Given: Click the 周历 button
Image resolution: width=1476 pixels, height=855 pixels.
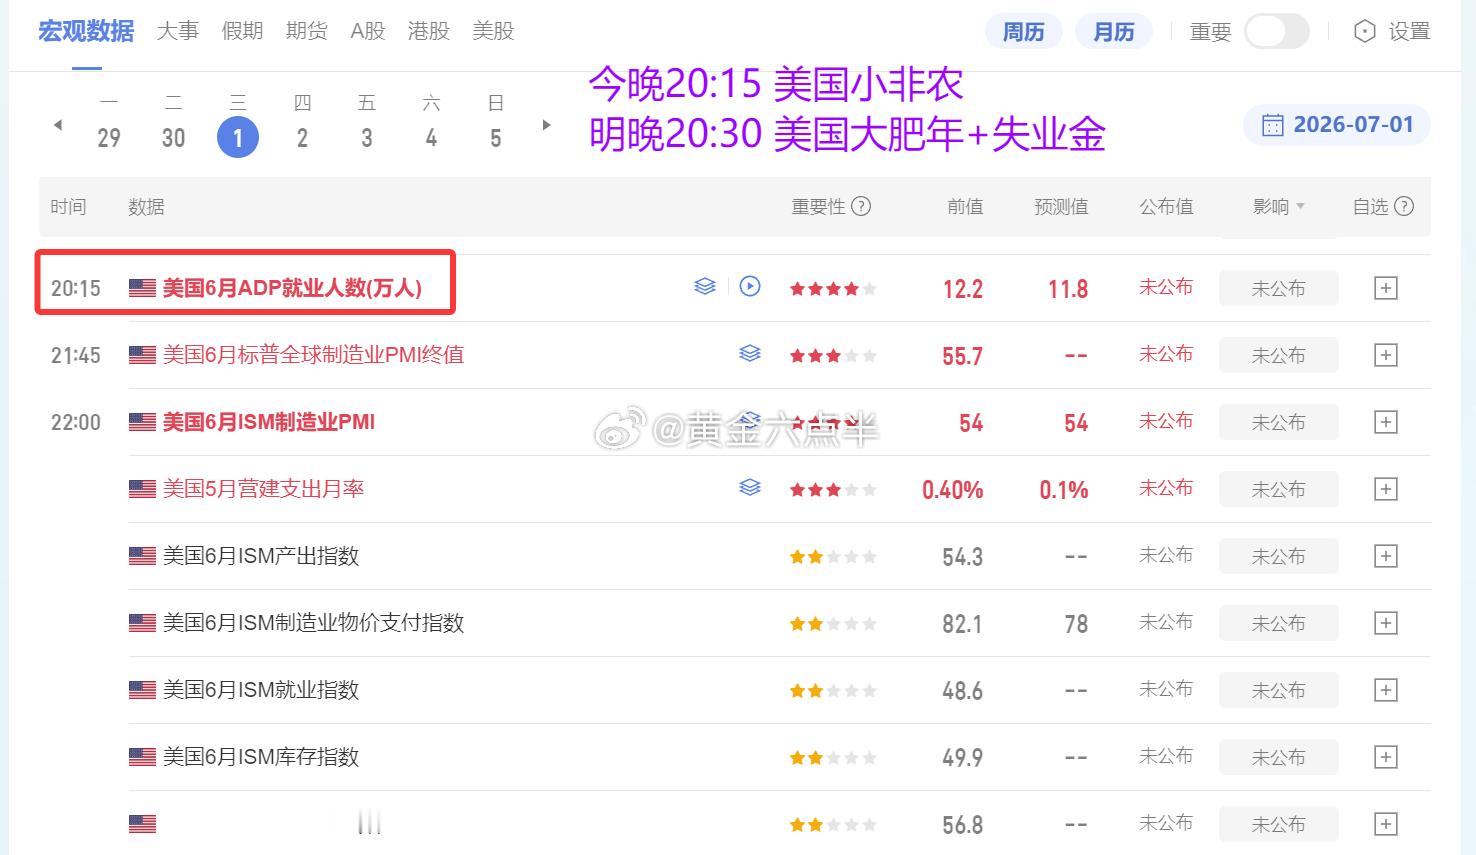Looking at the screenshot, I should 1023,32.
